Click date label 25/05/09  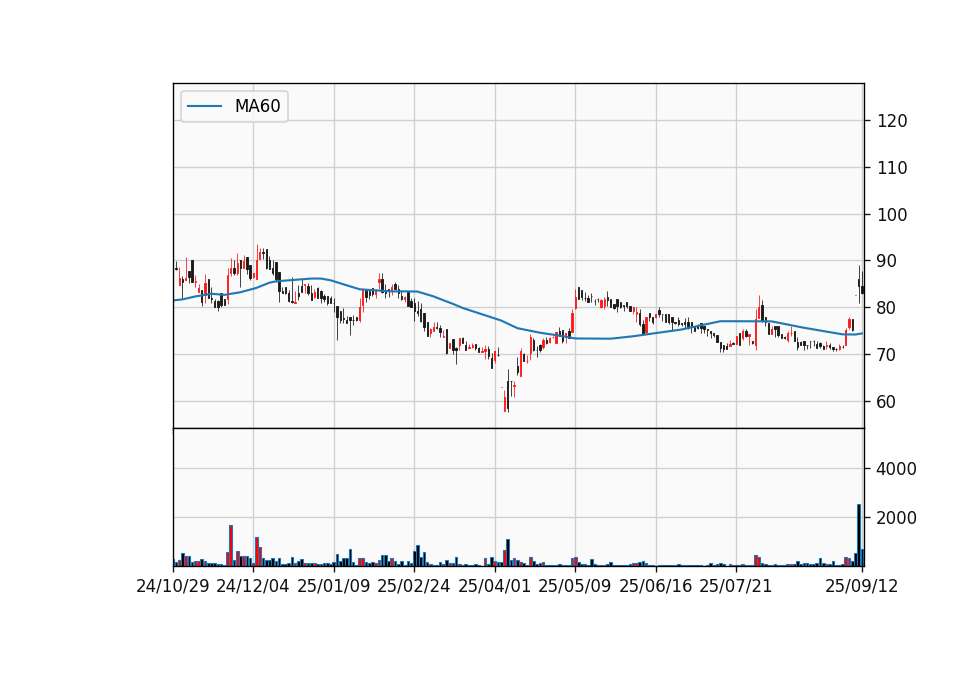coord(575,586)
